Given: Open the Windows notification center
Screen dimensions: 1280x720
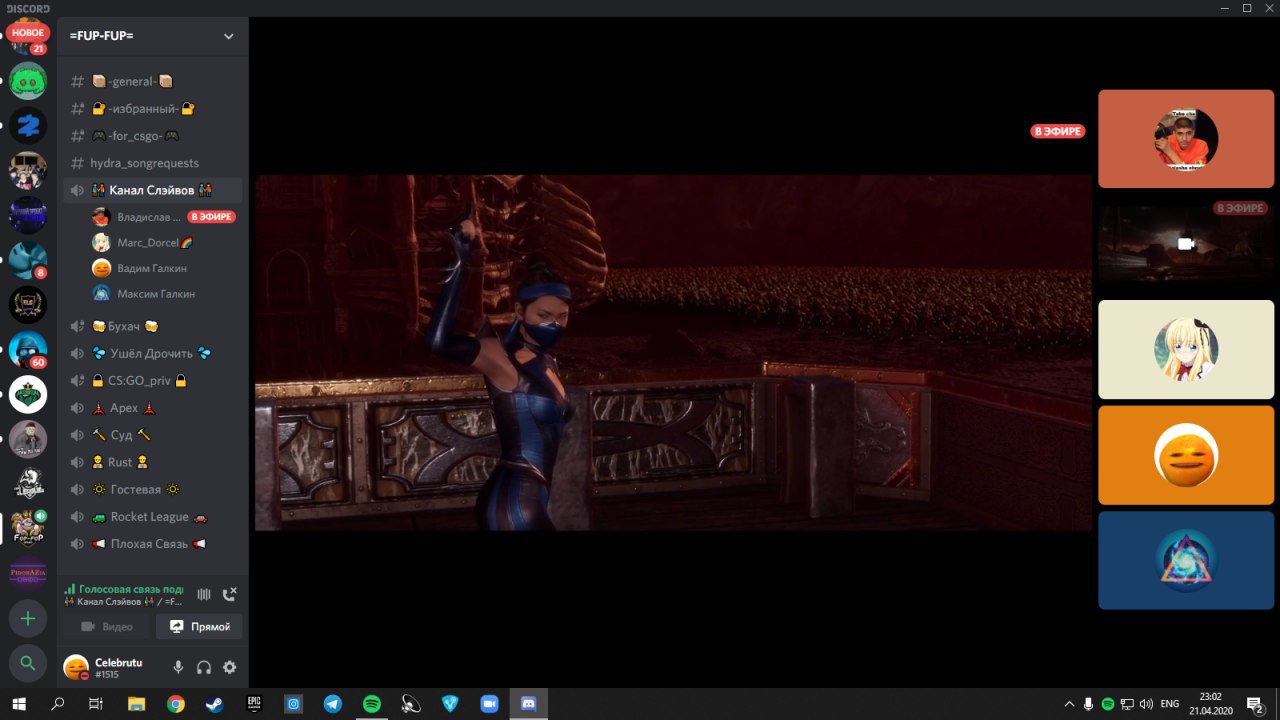Looking at the screenshot, I should pos(1257,704).
